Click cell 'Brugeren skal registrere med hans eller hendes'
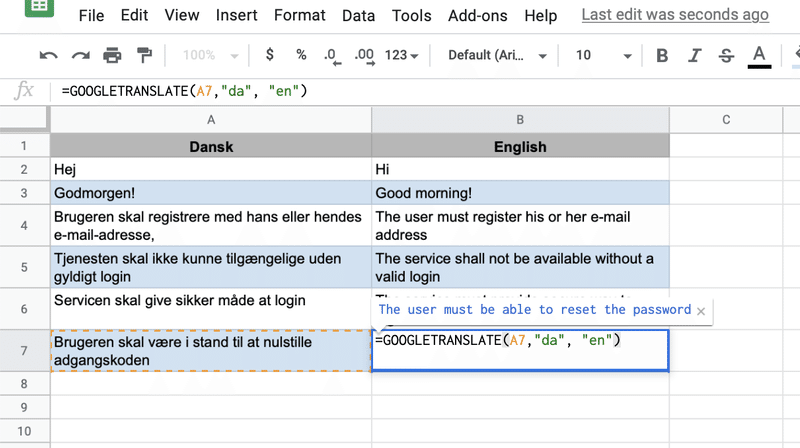800x448 pixels. tap(211, 226)
